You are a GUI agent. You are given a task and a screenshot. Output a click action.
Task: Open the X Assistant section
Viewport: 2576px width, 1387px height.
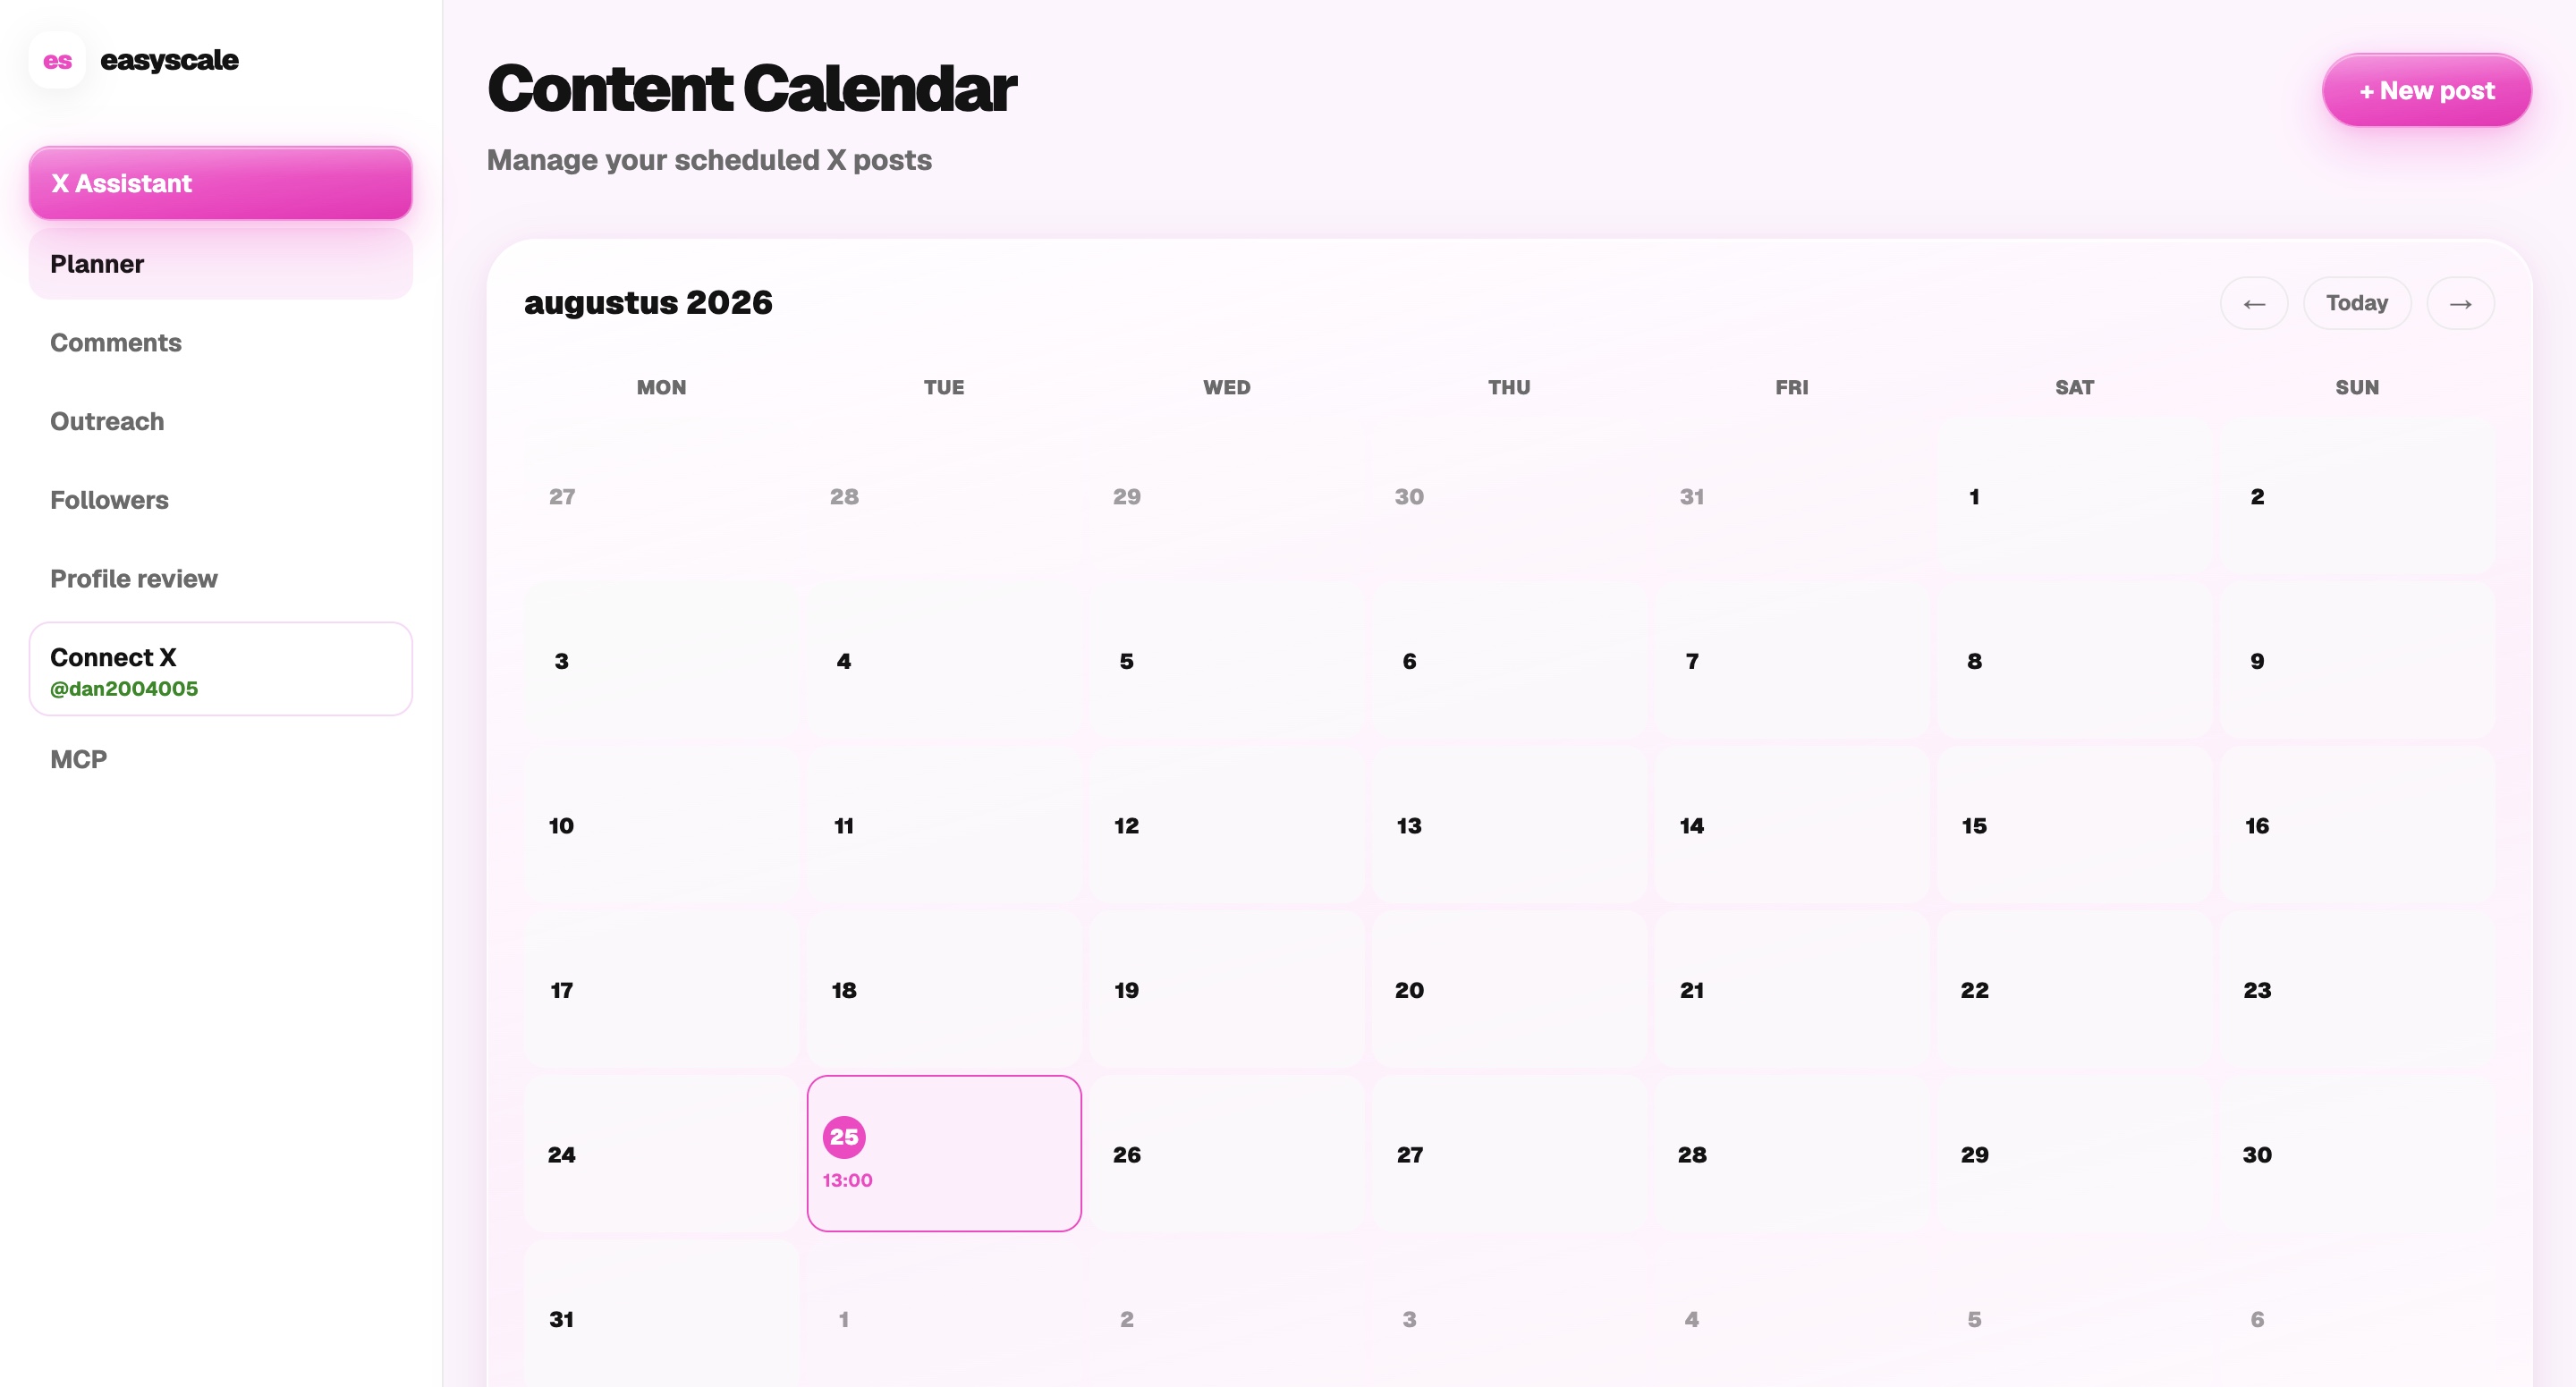click(x=220, y=183)
